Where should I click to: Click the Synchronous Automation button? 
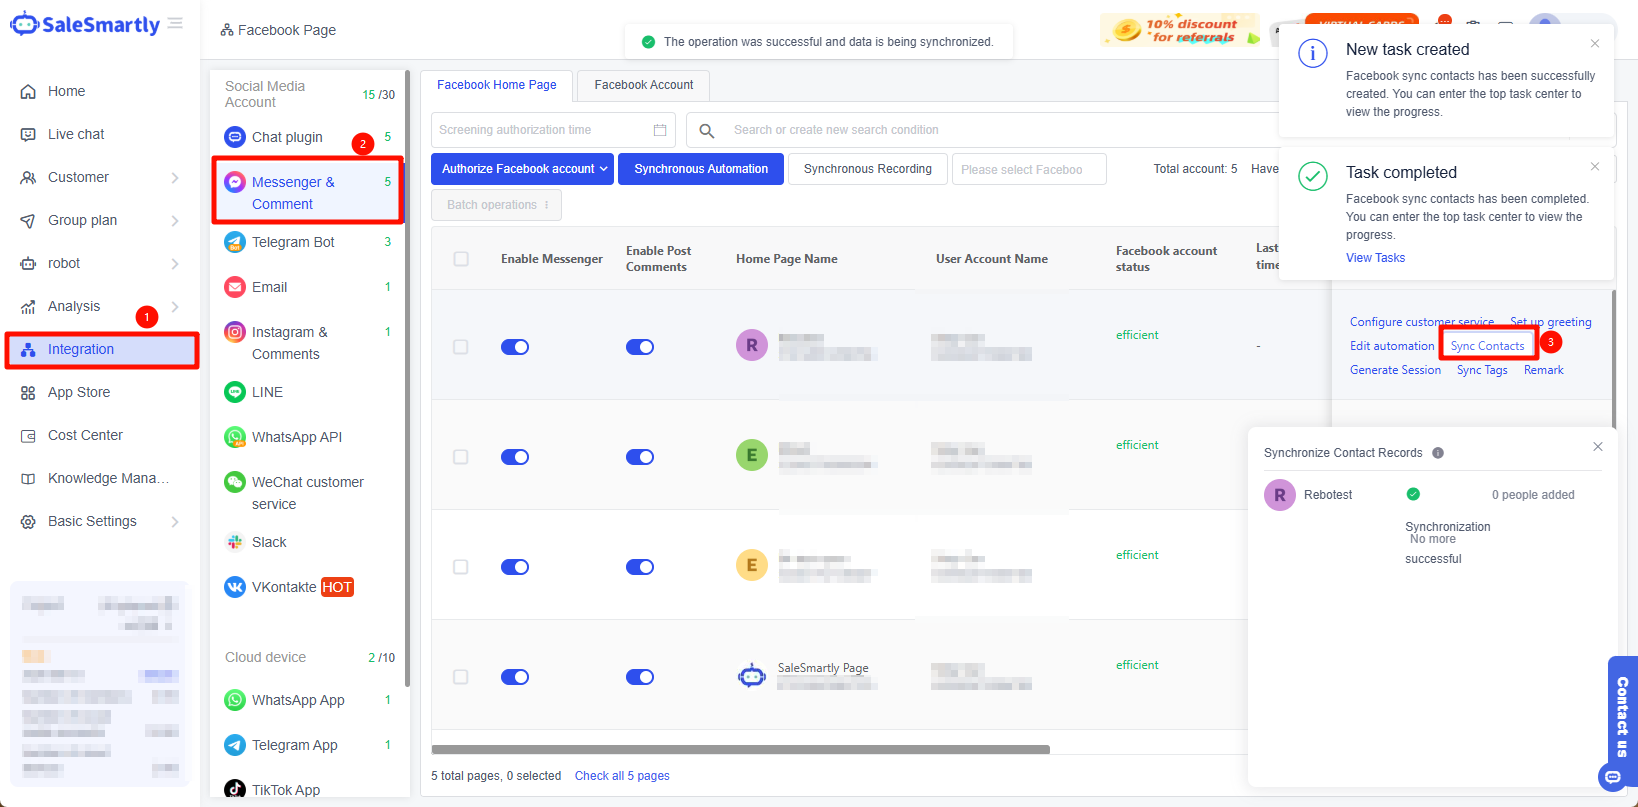701,169
